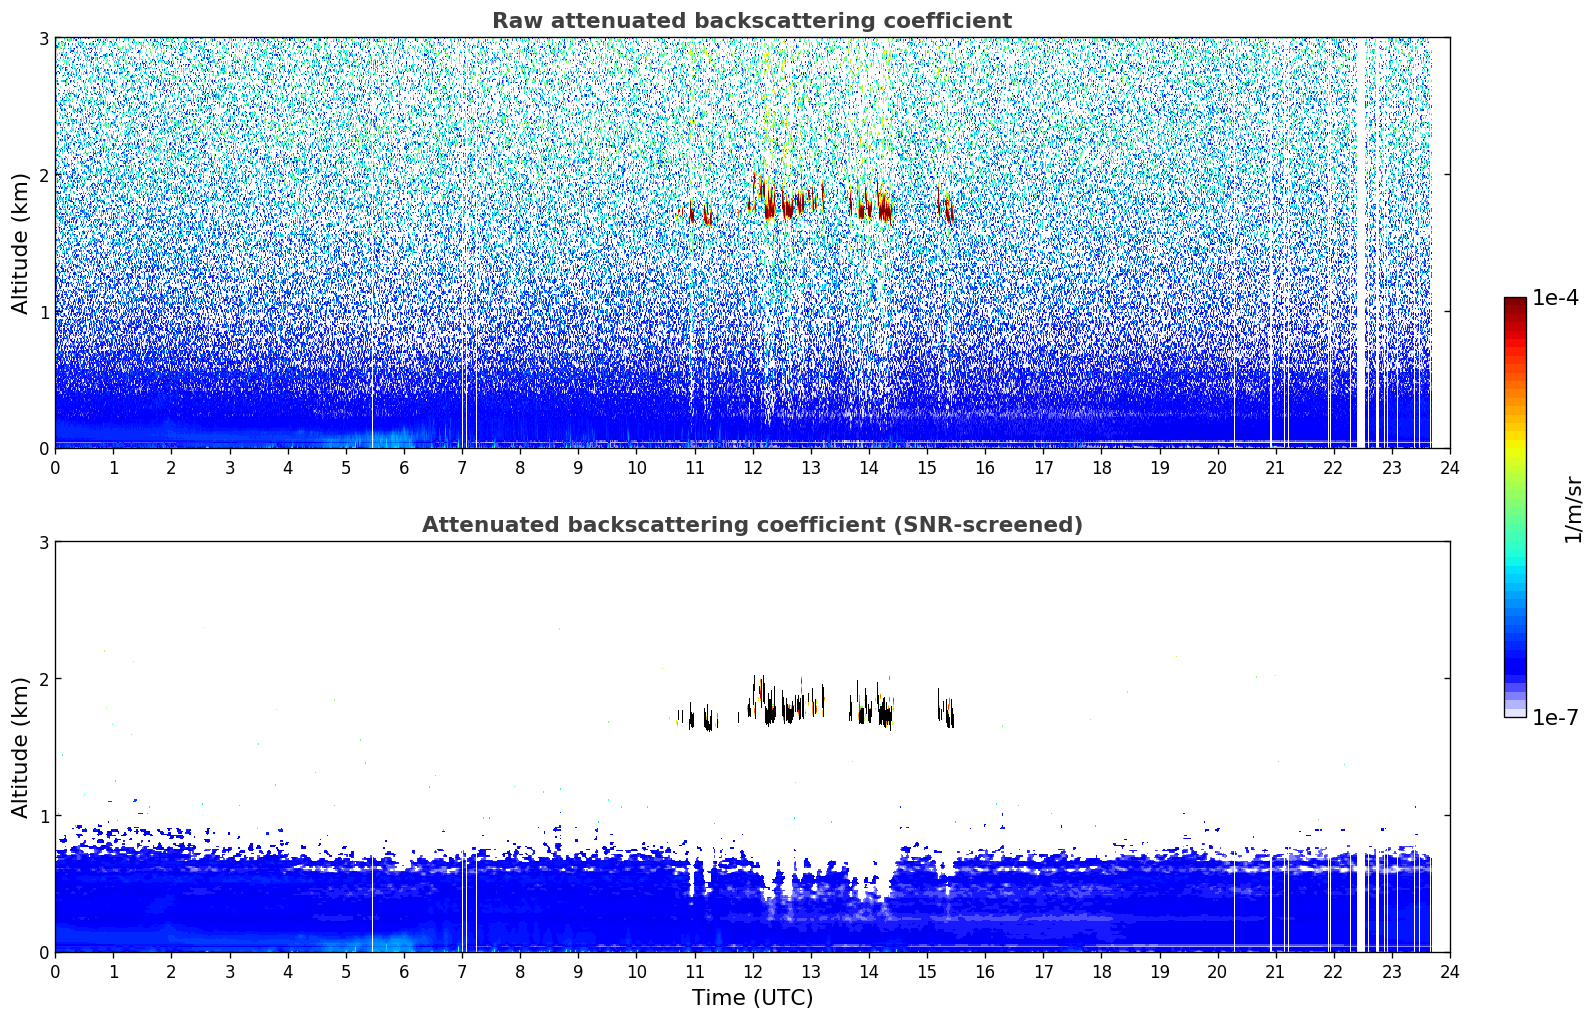Click hour 6 tick on top time axis
Image resolution: width=1595 pixels, height=1020 pixels.
pyautogui.click(x=404, y=467)
